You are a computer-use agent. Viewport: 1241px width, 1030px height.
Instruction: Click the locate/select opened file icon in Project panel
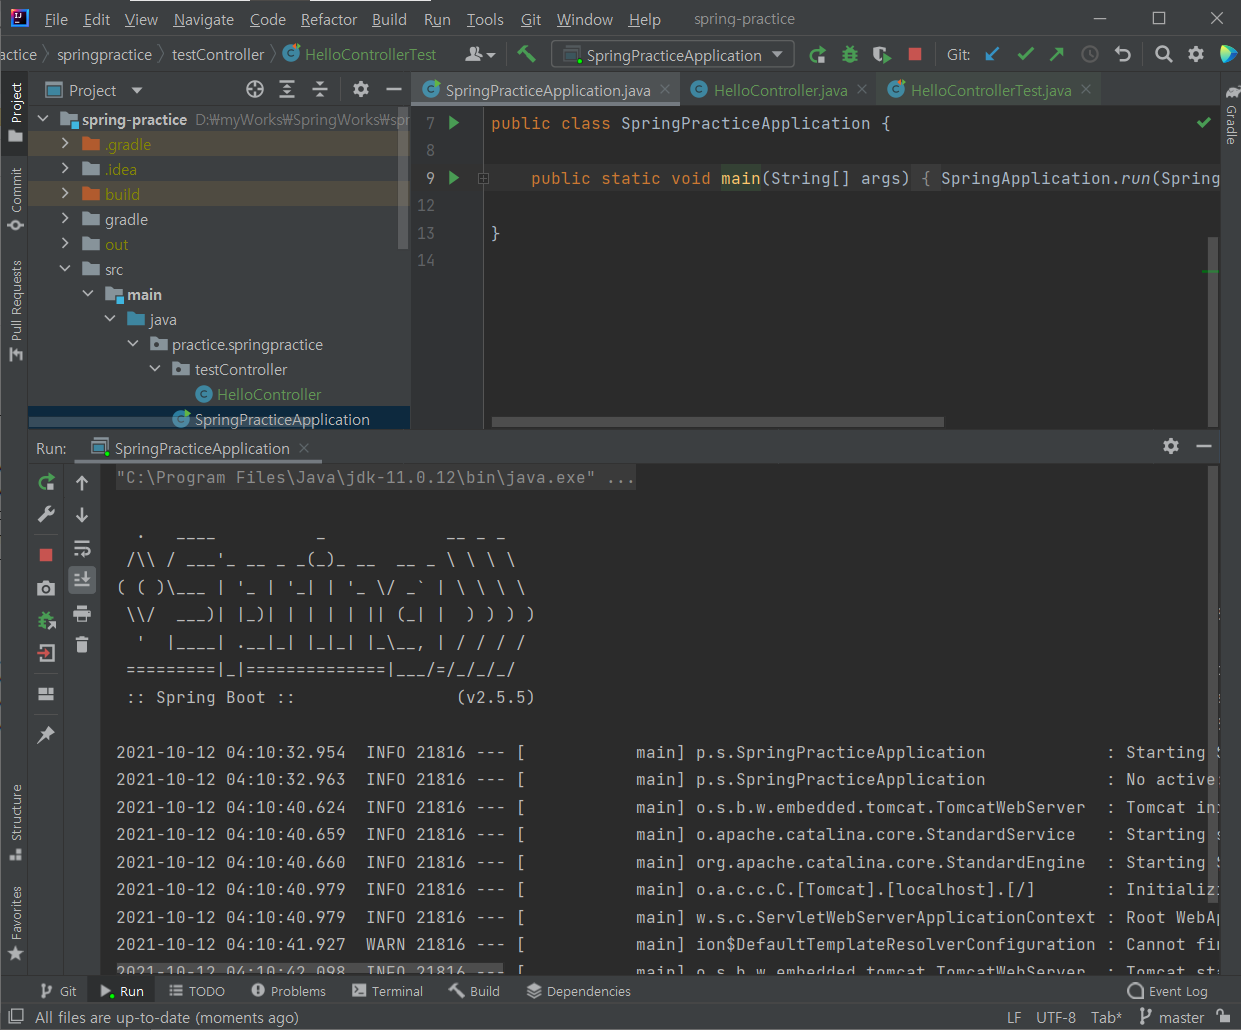click(255, 90)
